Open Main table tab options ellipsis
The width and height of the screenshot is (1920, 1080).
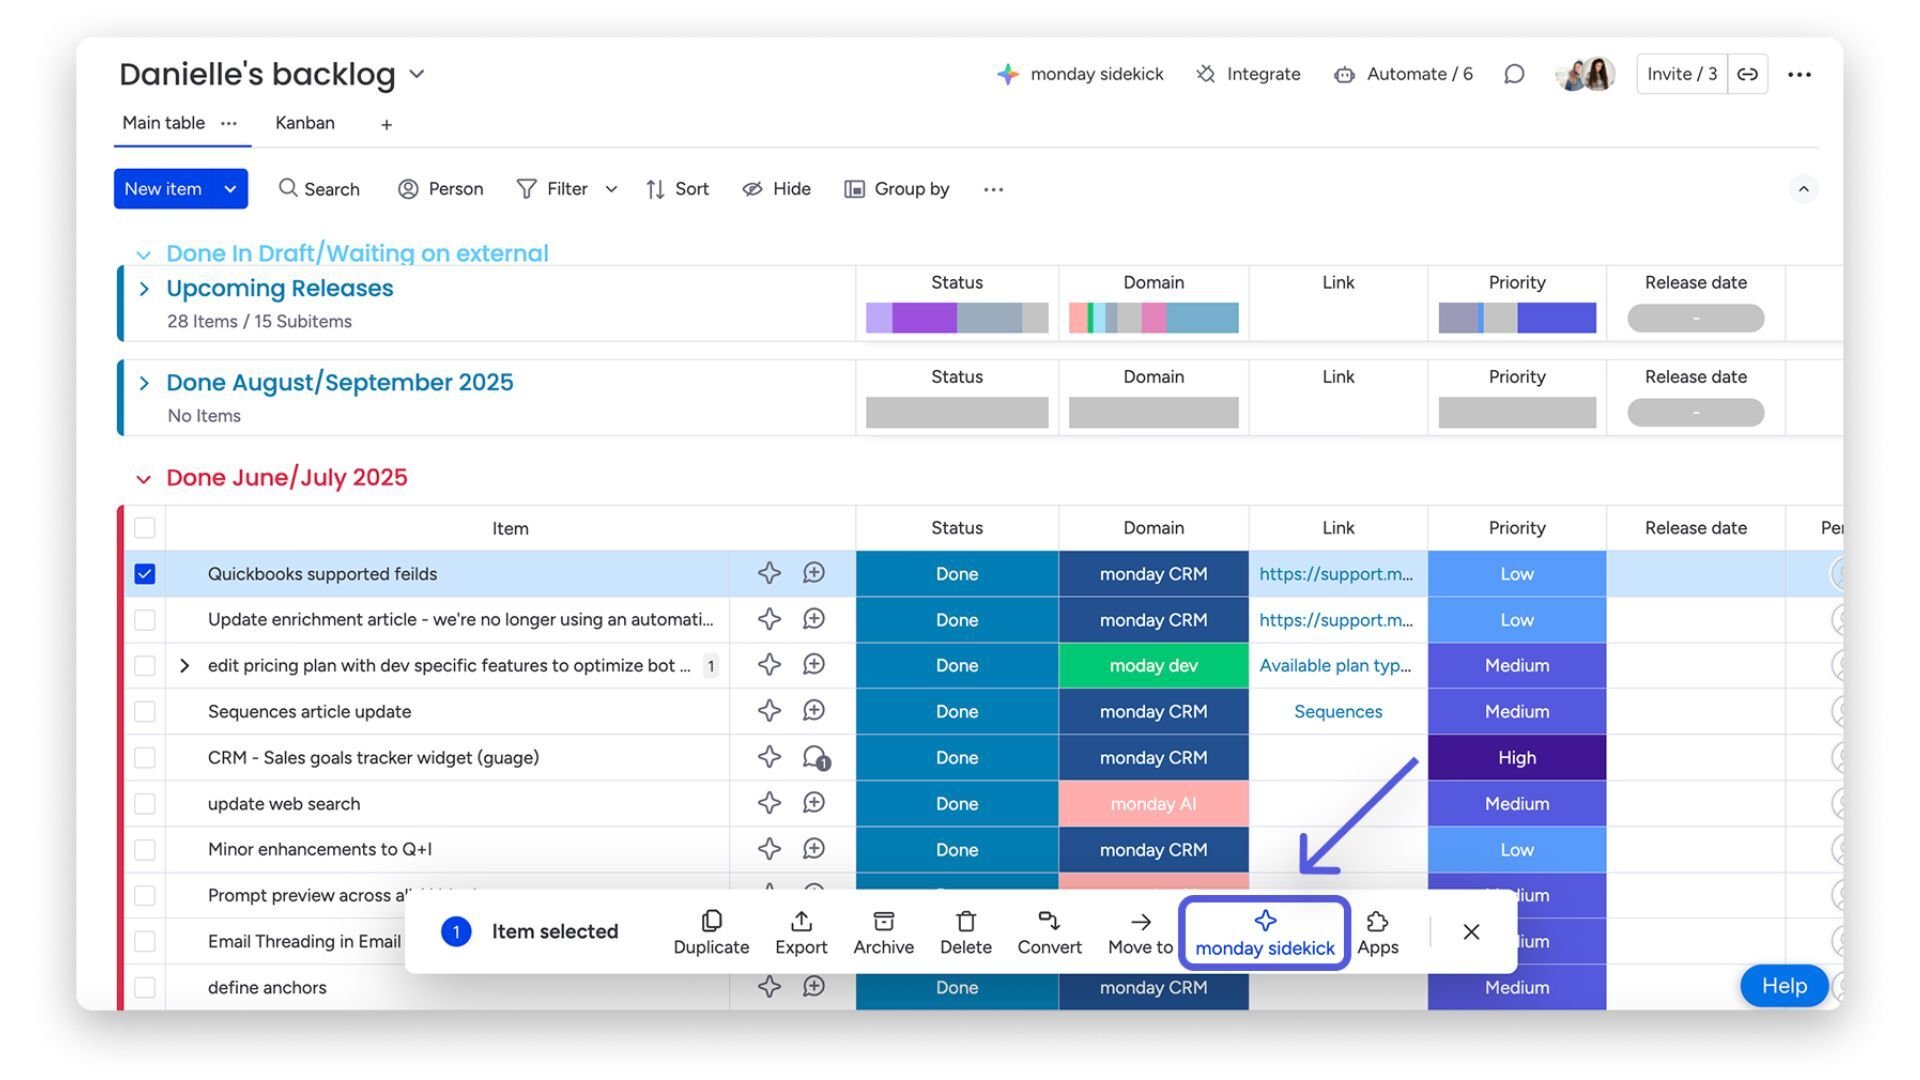229,123
